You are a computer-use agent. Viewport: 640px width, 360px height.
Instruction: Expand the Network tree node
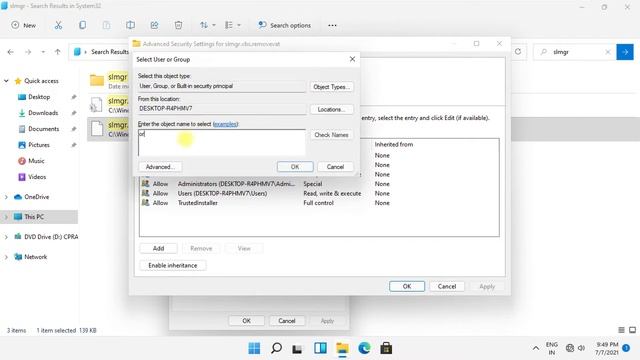[6, 257]
